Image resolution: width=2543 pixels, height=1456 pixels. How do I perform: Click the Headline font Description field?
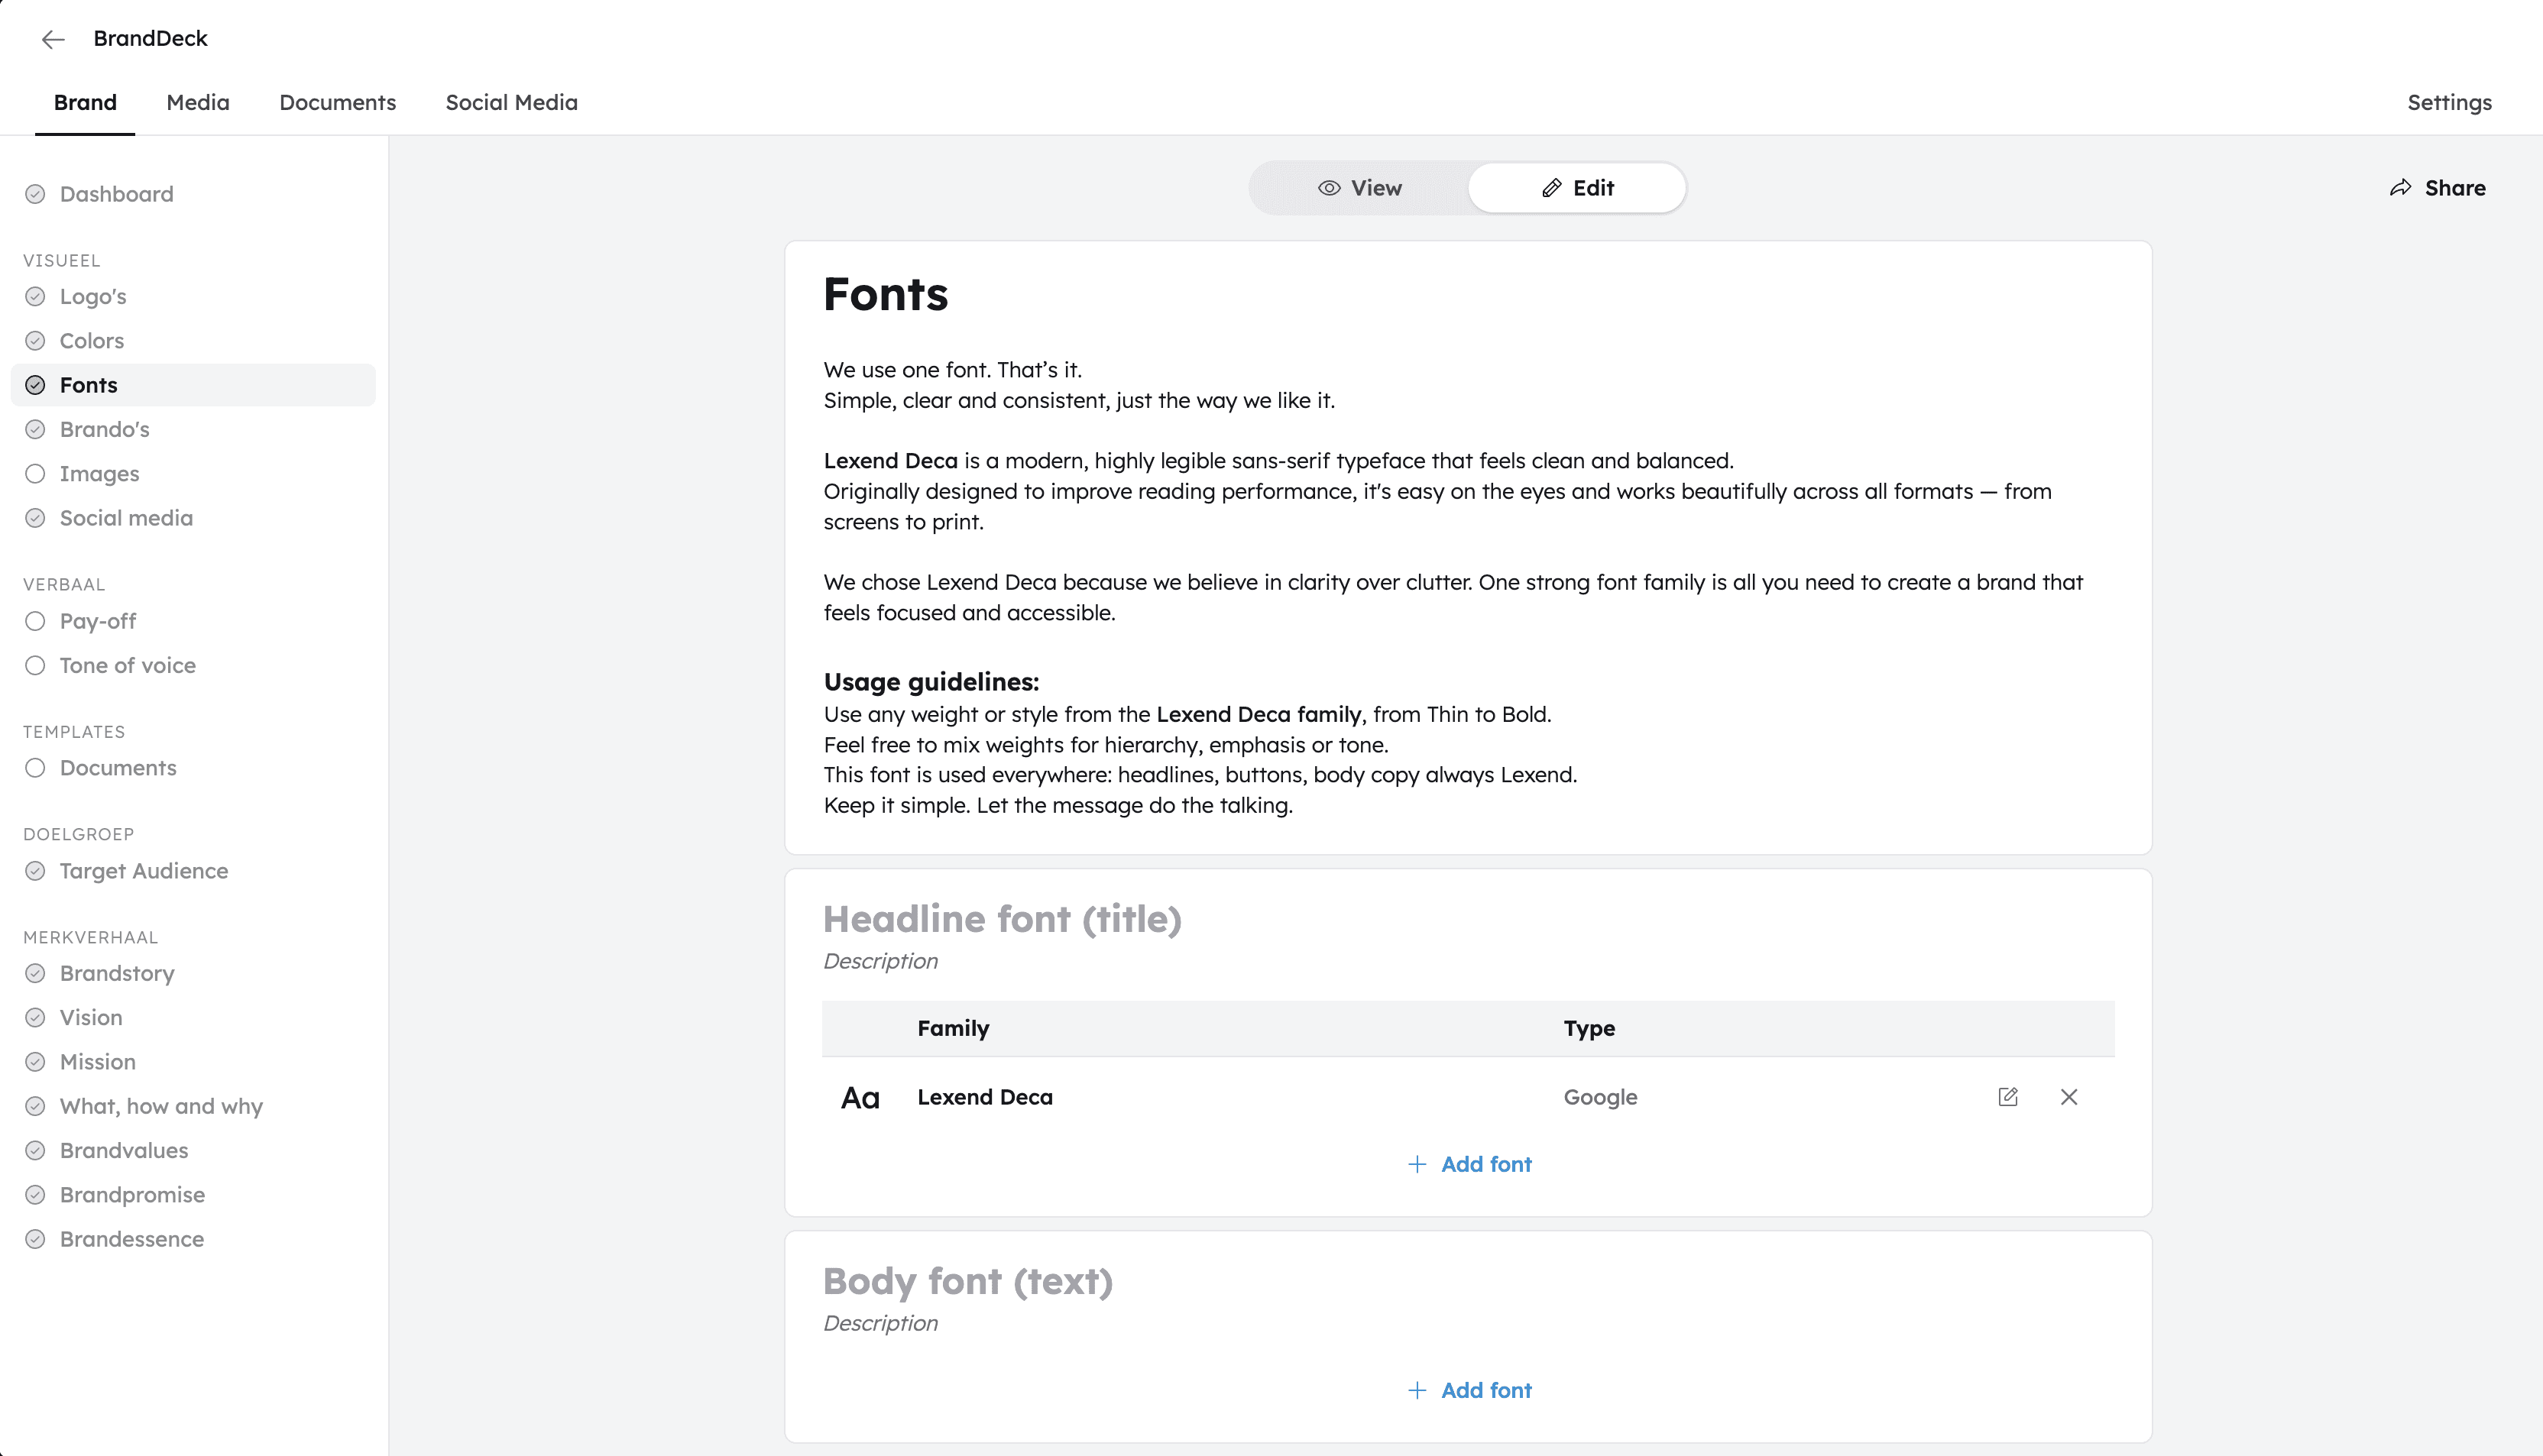(880, 961)
